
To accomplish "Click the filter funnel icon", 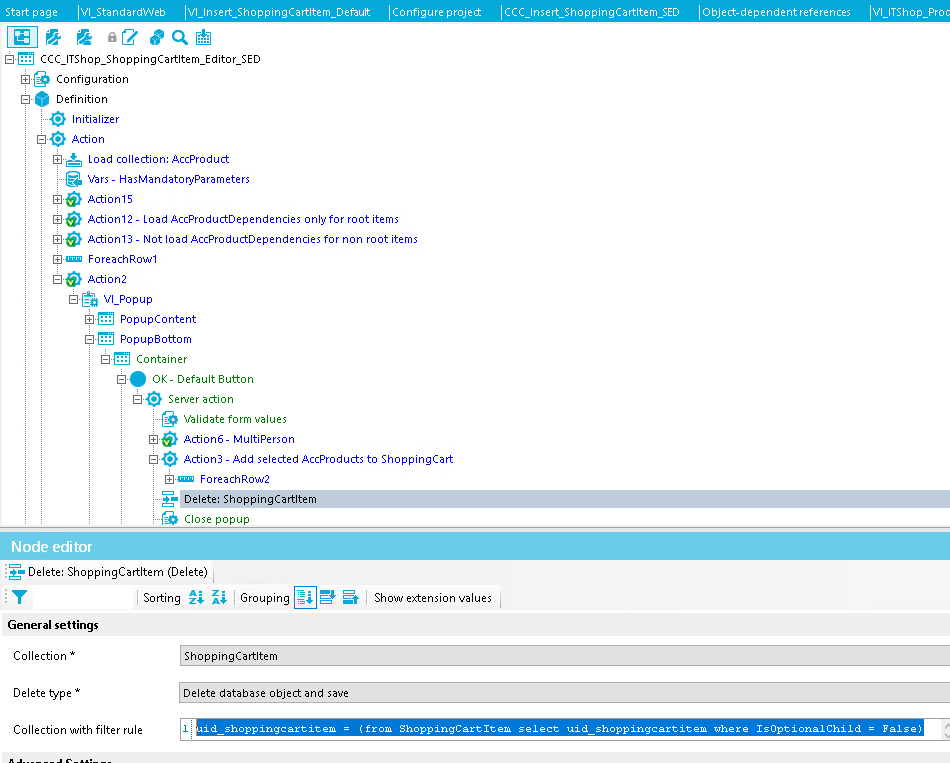I will pyautogui.click(x=19, y=598).
